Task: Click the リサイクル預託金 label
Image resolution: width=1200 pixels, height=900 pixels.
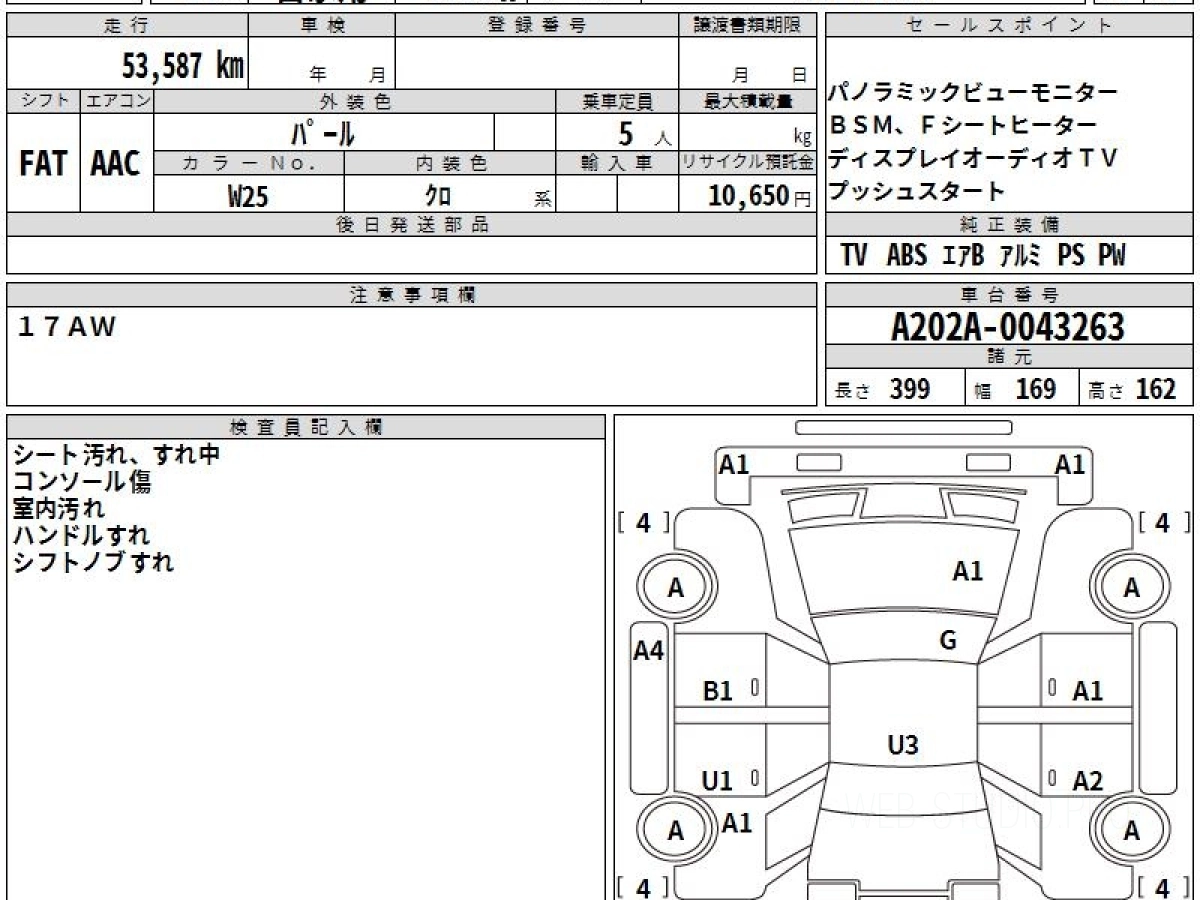Action: tap(748, 163)
